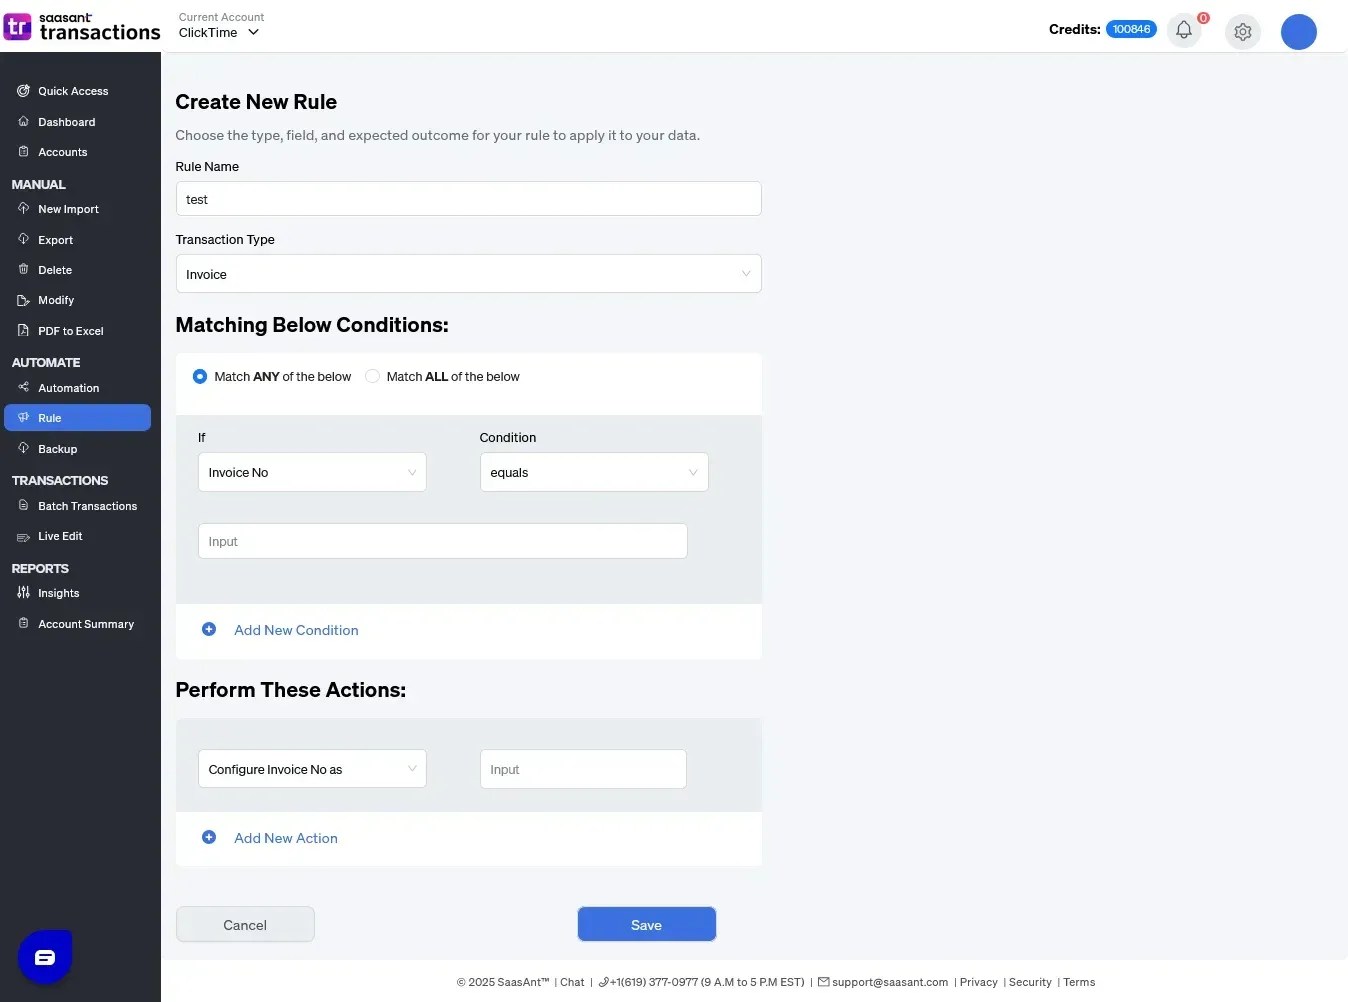
Task: Expand the Transaction Type Invoice dropdown
Action: pos(468,274)
